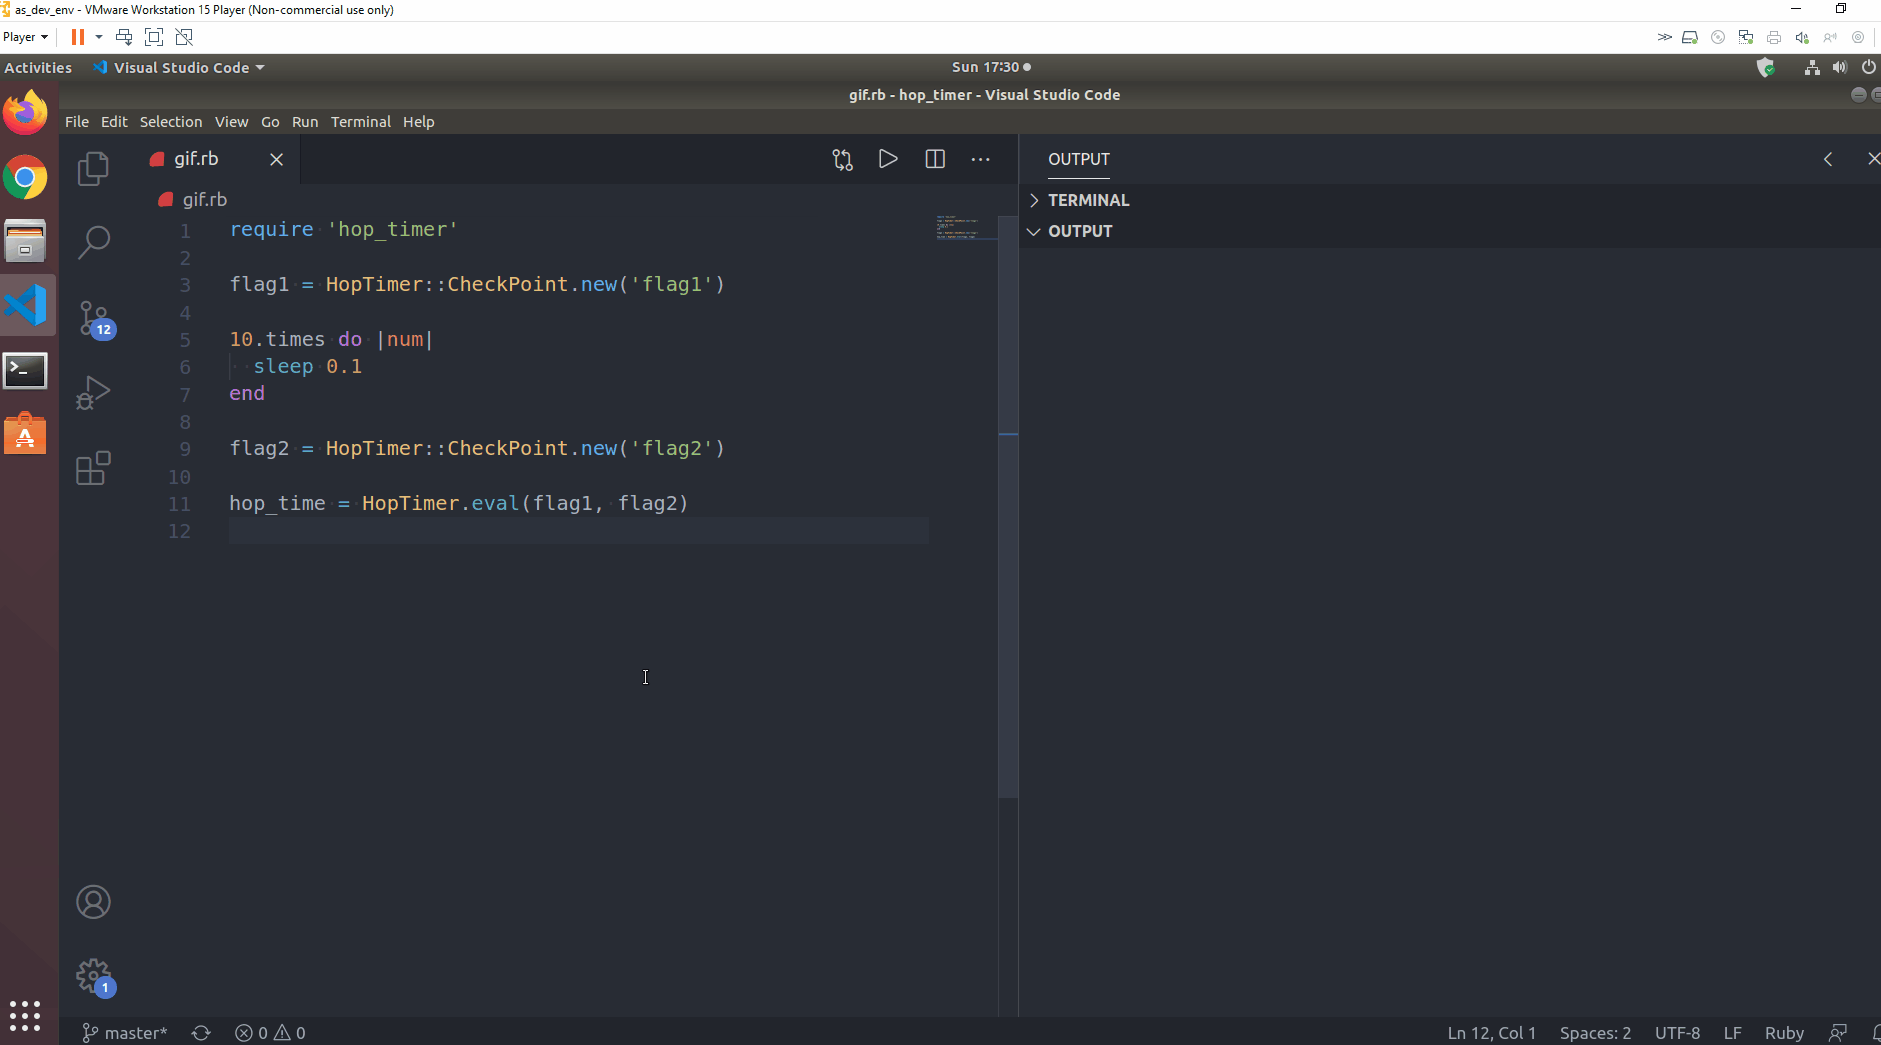Screen dimensions: 1881x1045
Task: Open the GNOME Activities overview
Action: coord(38,67)
